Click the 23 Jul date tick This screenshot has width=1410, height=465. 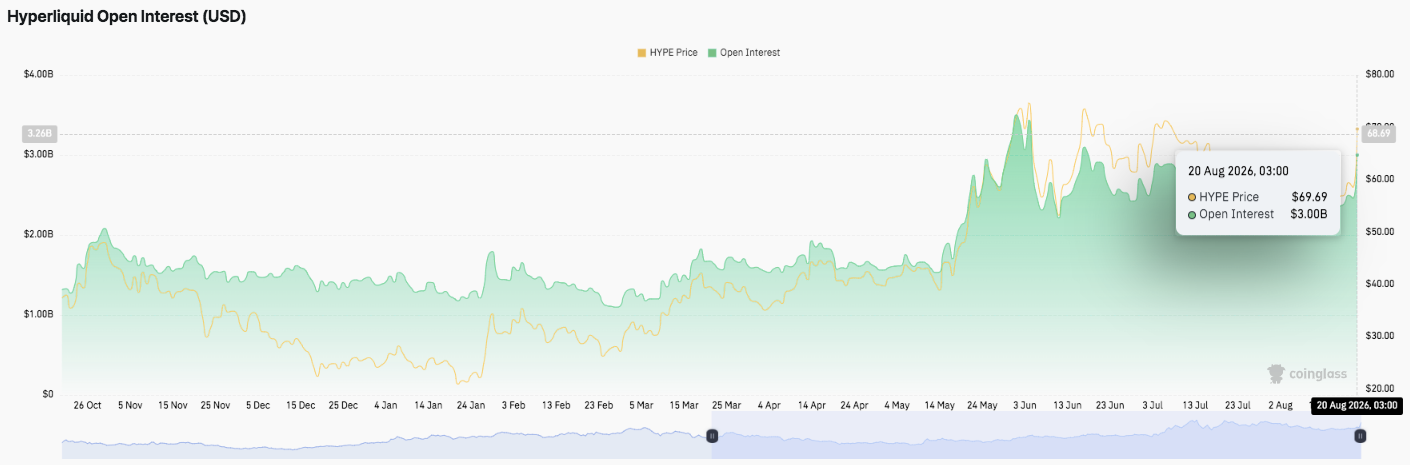(x=1238, y=405)
